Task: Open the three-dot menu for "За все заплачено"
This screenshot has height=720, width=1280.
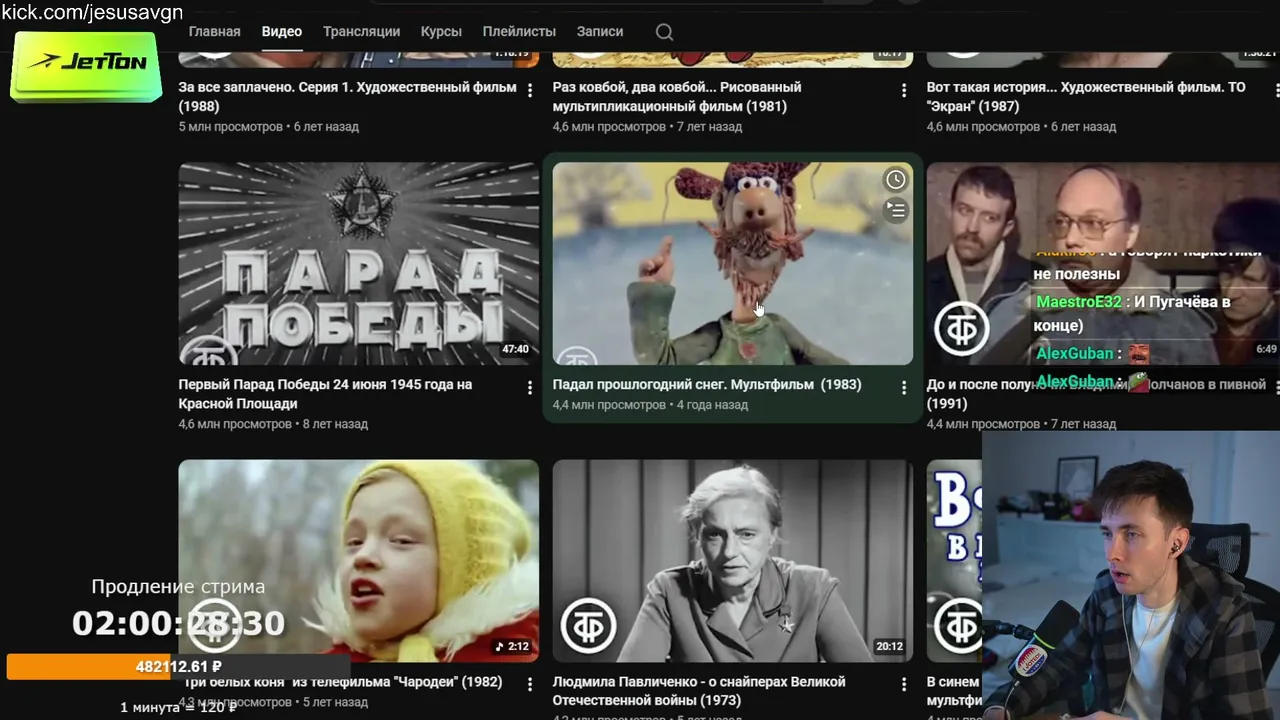Action: point(530,90)
